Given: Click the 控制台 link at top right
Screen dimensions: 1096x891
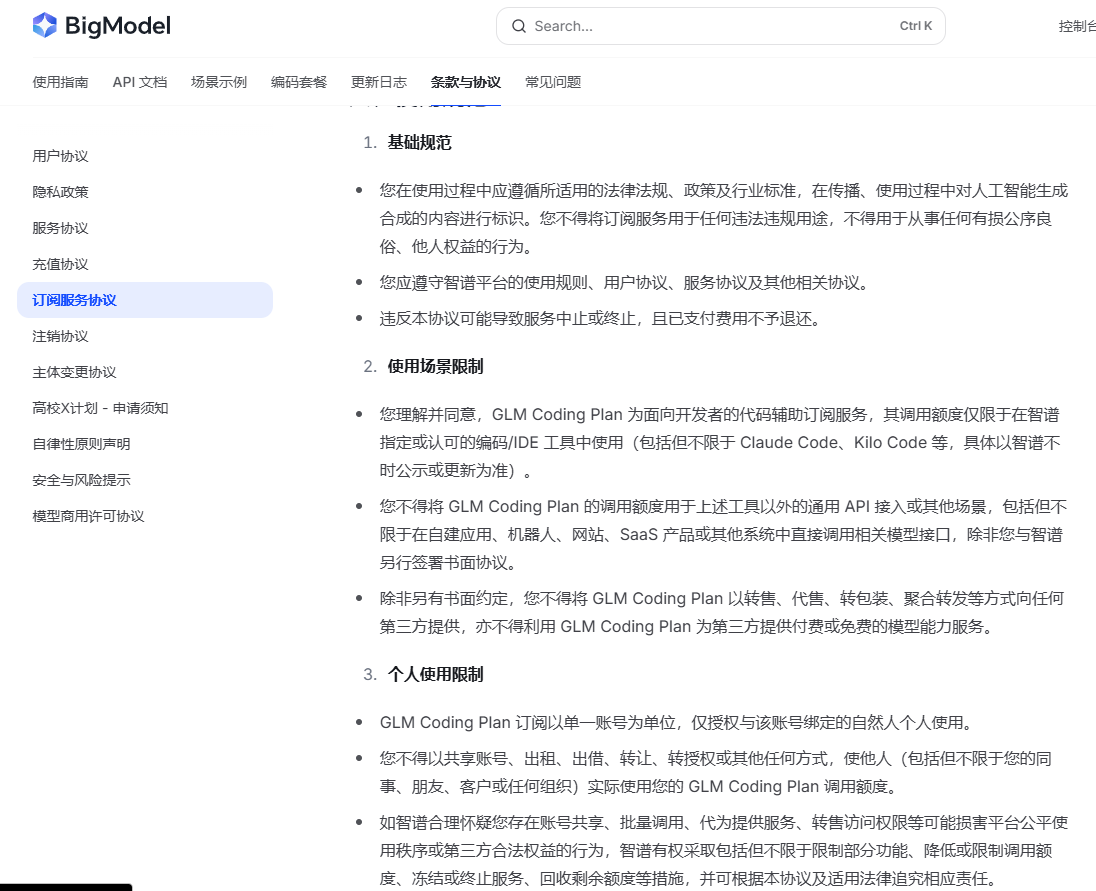Looking at the screenshot, I should coord(1076,27).
